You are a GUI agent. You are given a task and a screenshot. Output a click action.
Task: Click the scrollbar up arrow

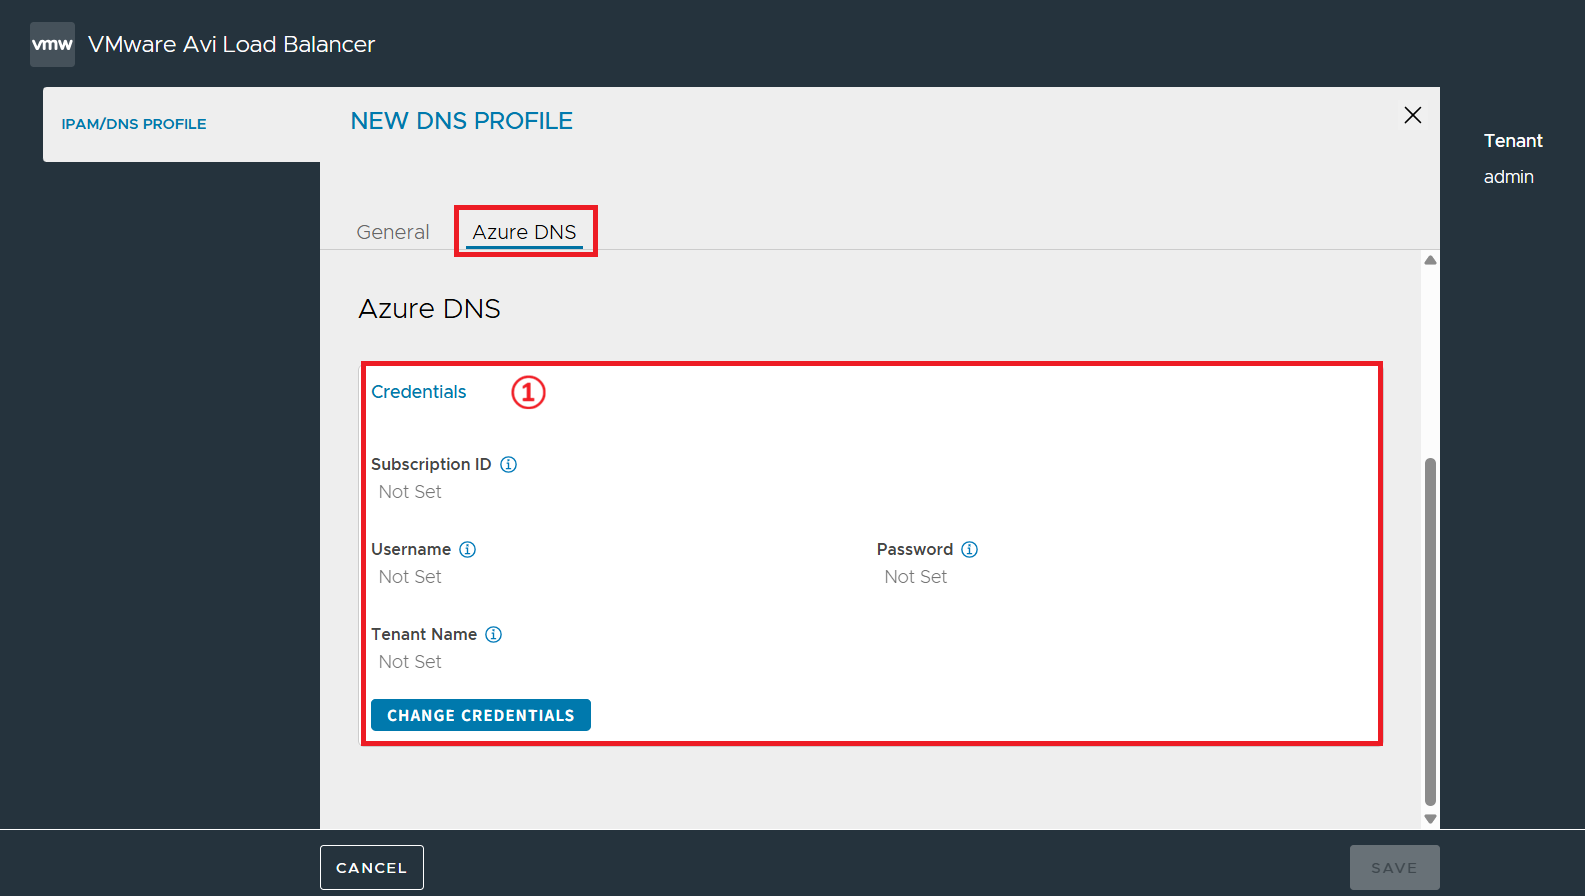1430,260
